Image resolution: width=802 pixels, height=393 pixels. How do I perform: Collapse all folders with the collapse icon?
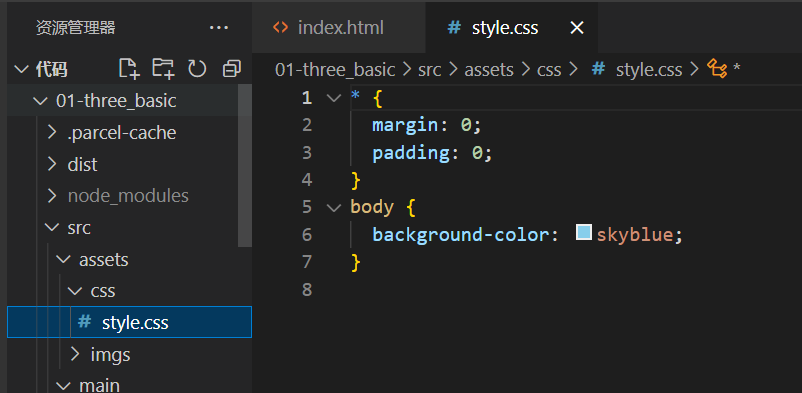point(232,69)
